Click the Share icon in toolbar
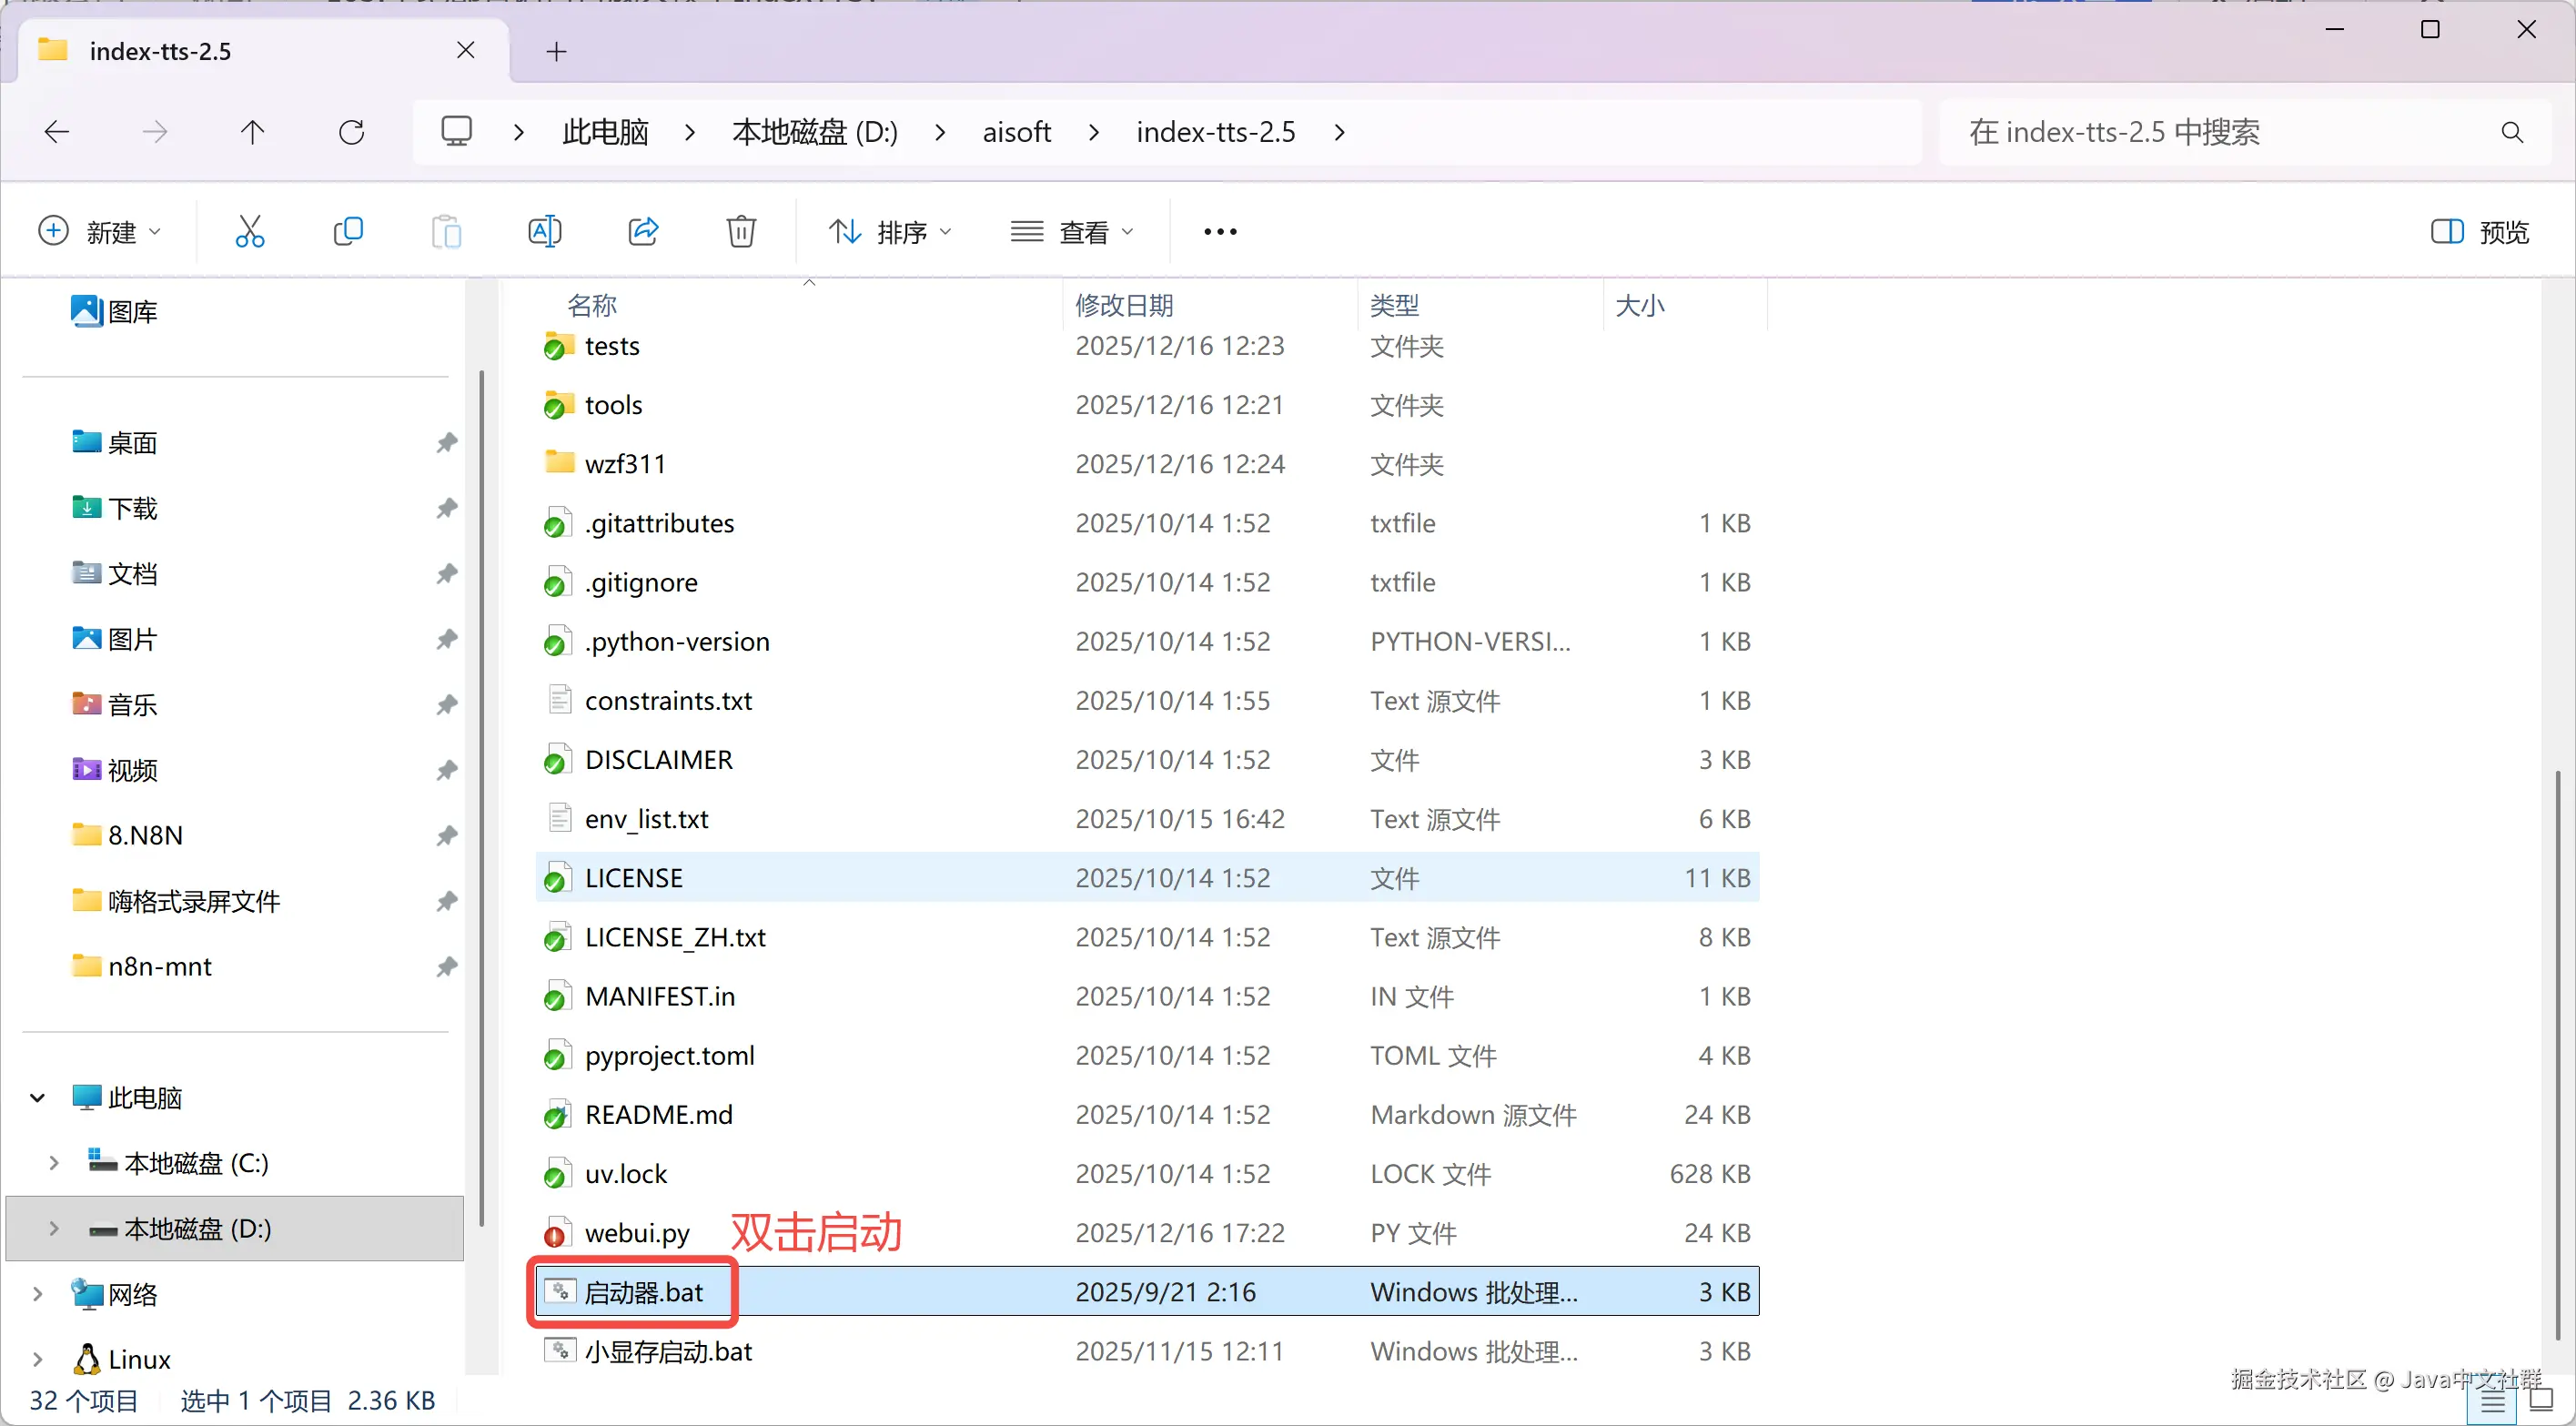2576x1426 pixels. point(643,232)
